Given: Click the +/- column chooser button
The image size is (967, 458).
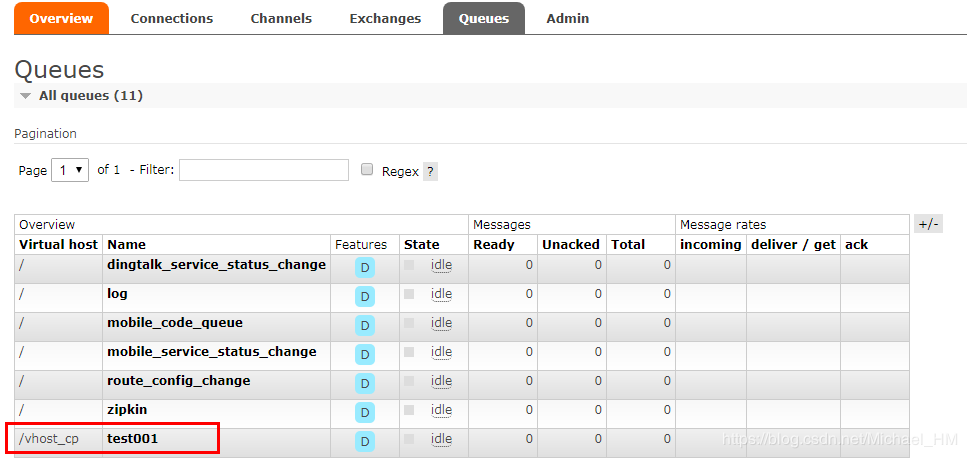Looking at the screenshot, I should 928,224.
